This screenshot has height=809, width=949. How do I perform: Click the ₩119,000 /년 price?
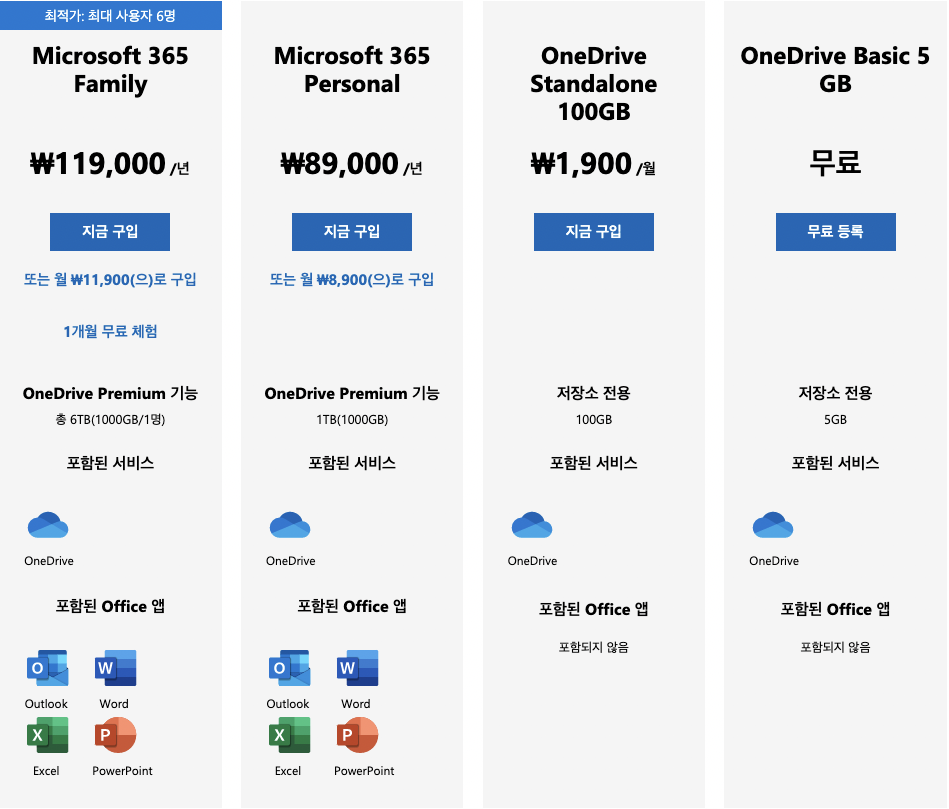110,164
